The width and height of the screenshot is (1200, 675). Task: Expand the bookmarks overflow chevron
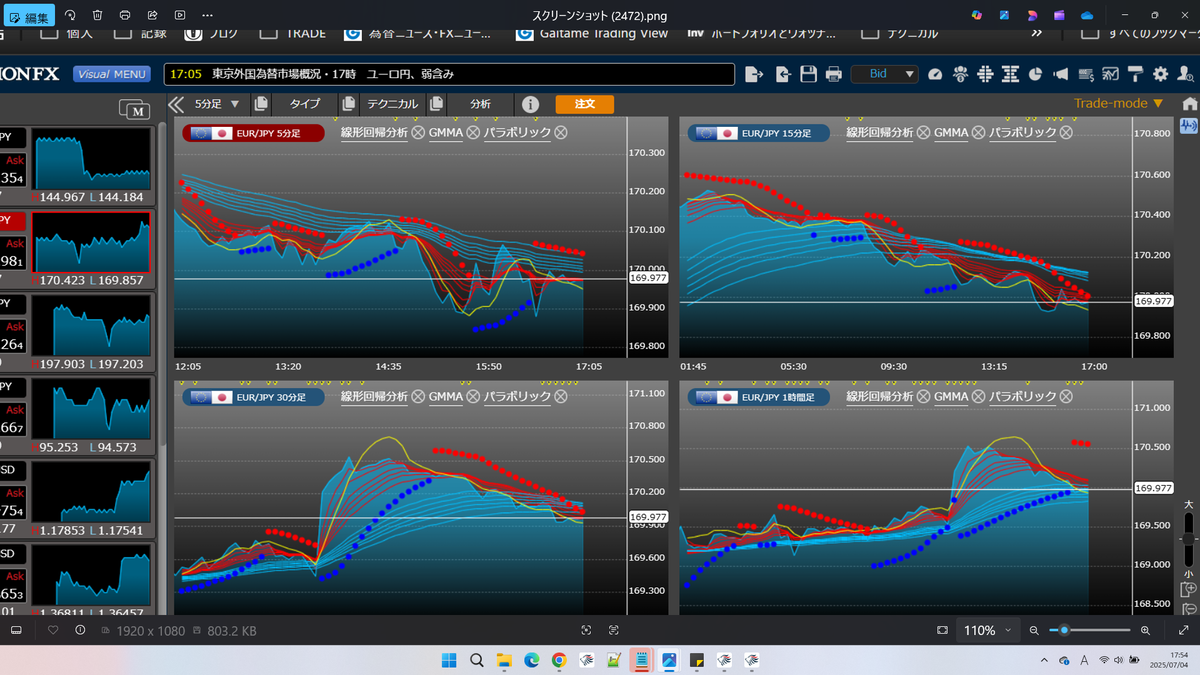pos(1037,33)
